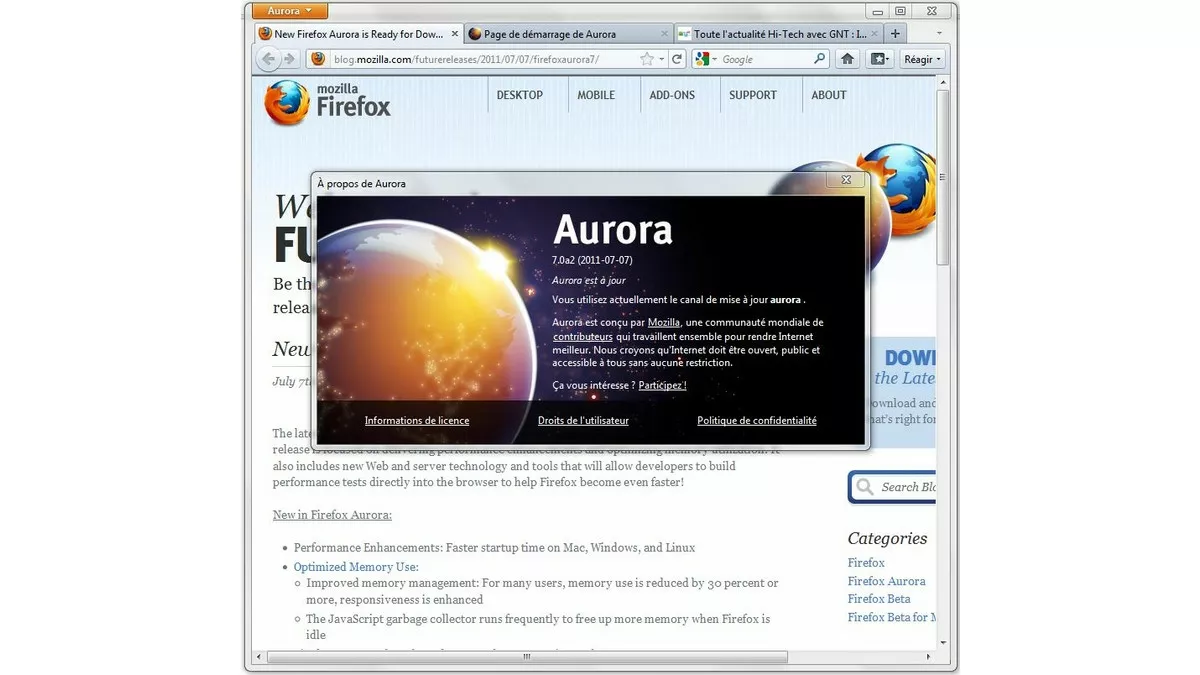Open 'Informations de licence' from the About dialog
Image resolution: width=1200 pixels, height=675 pixels.
(x=416, y=420)
